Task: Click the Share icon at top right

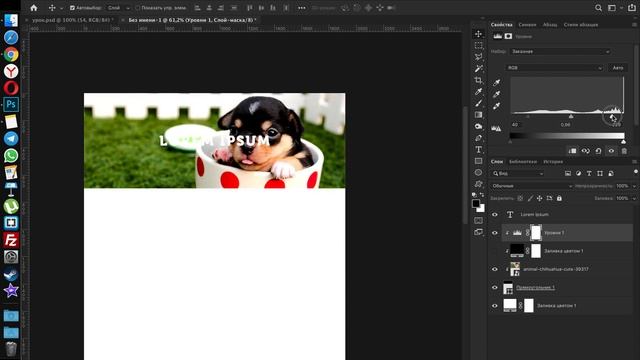Action: [631, 8]
